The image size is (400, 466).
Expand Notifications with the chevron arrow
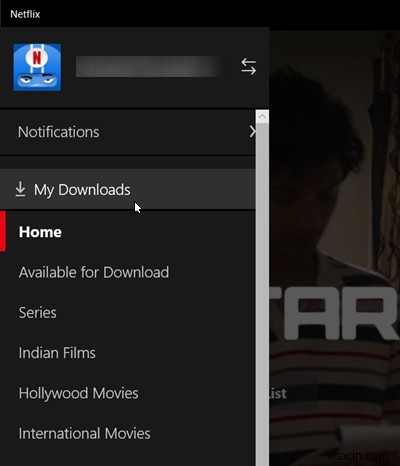pyautogui.click(x=252, y=132)
